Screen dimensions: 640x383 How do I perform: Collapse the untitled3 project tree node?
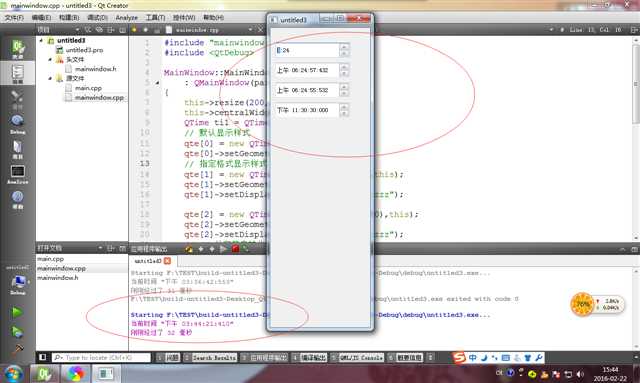coord(41,40)
